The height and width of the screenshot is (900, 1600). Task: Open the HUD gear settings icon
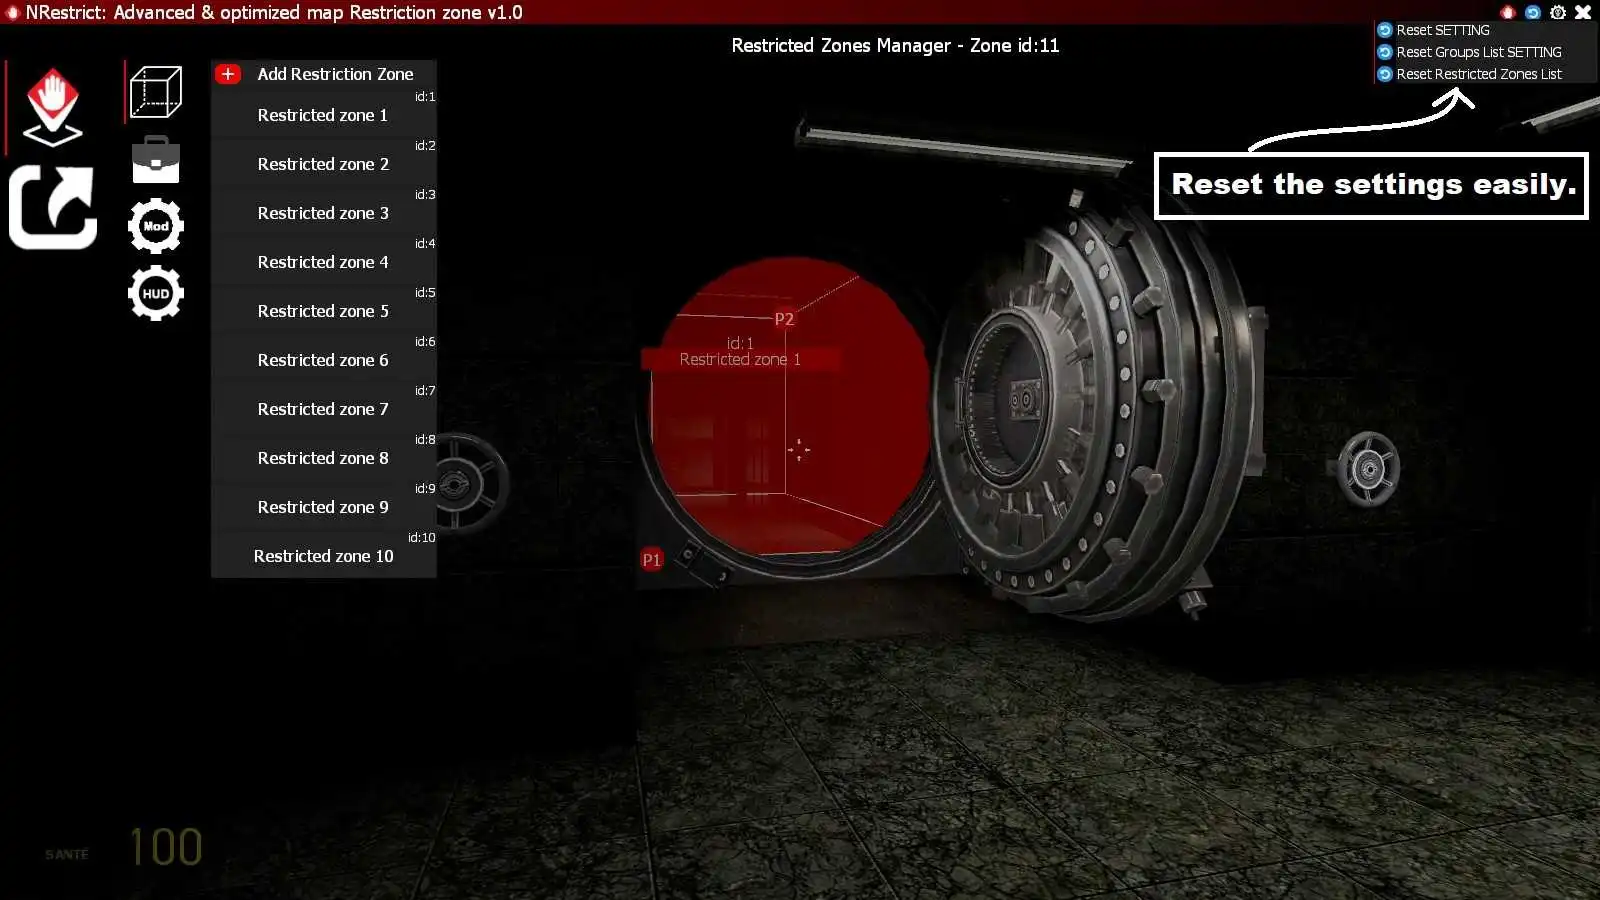[156, 293]
